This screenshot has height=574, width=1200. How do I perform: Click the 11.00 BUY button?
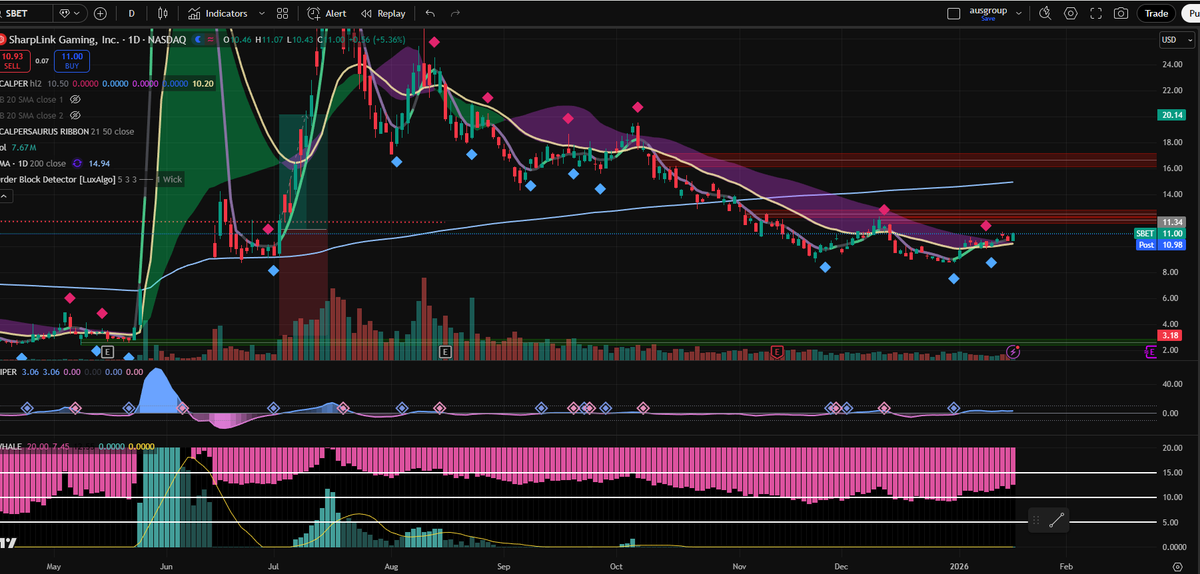tap(73, 61)
